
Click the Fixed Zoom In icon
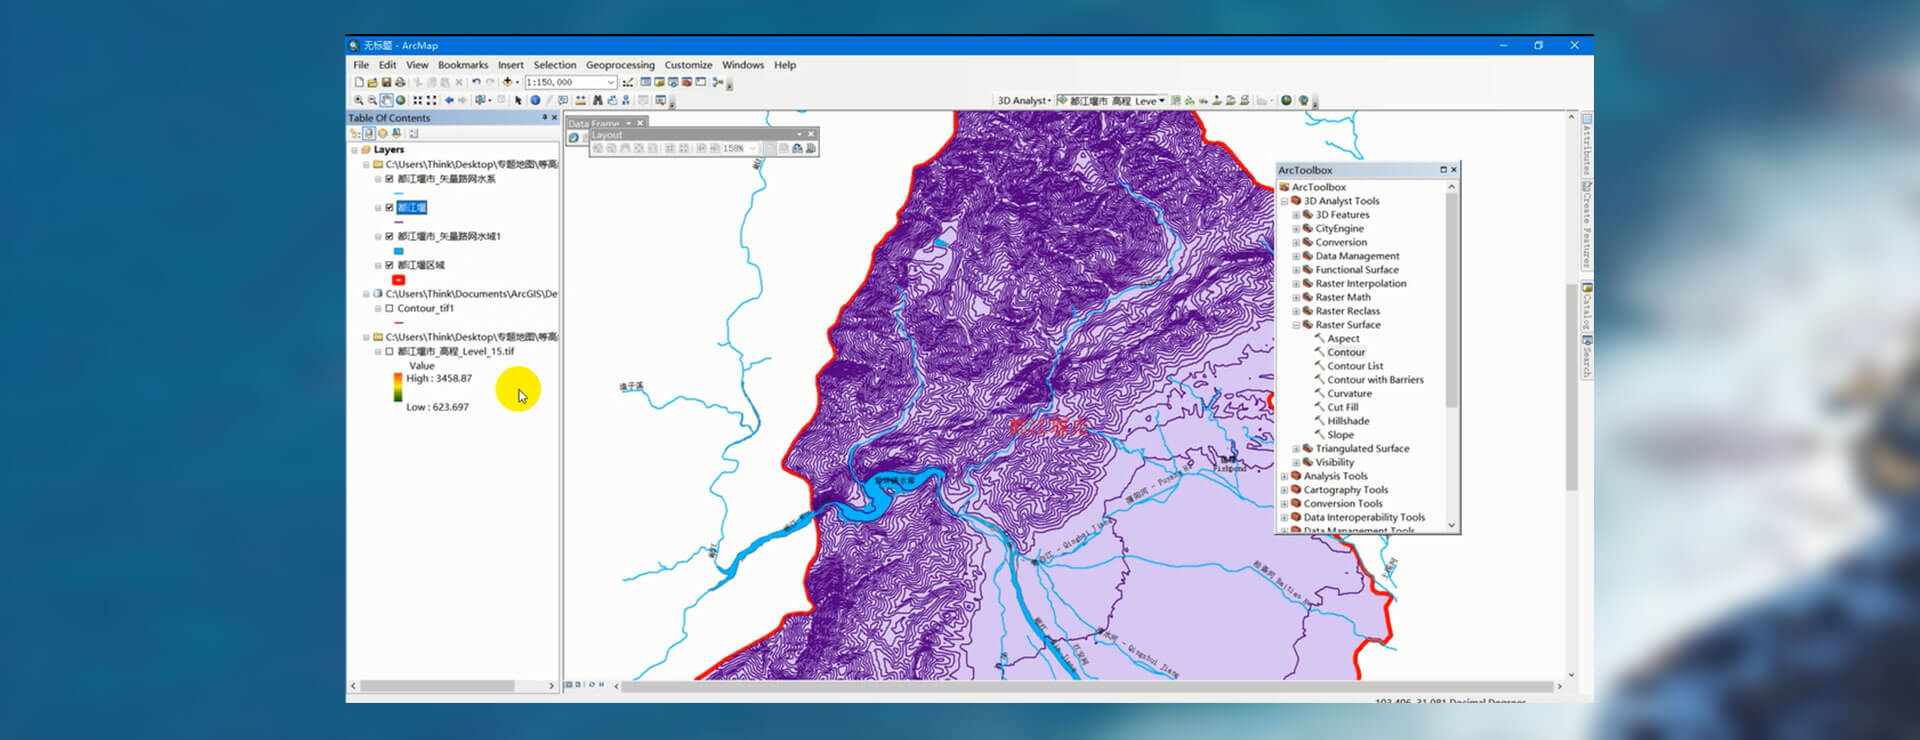[x=418, y=100]
